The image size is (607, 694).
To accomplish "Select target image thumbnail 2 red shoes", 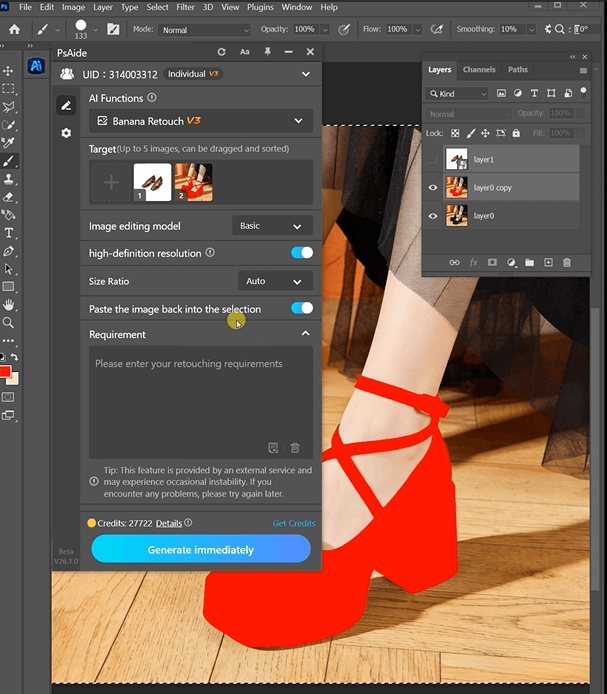I will (x=193, y=182).
